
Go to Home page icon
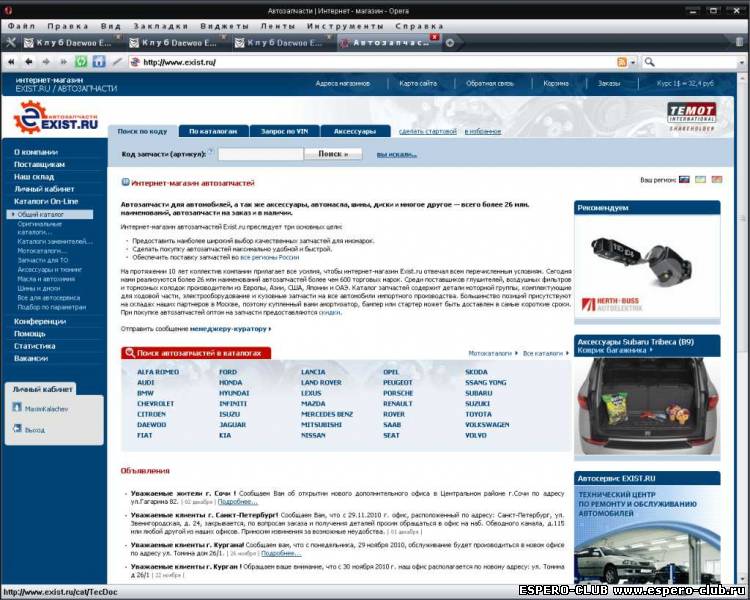coord(99,62)
